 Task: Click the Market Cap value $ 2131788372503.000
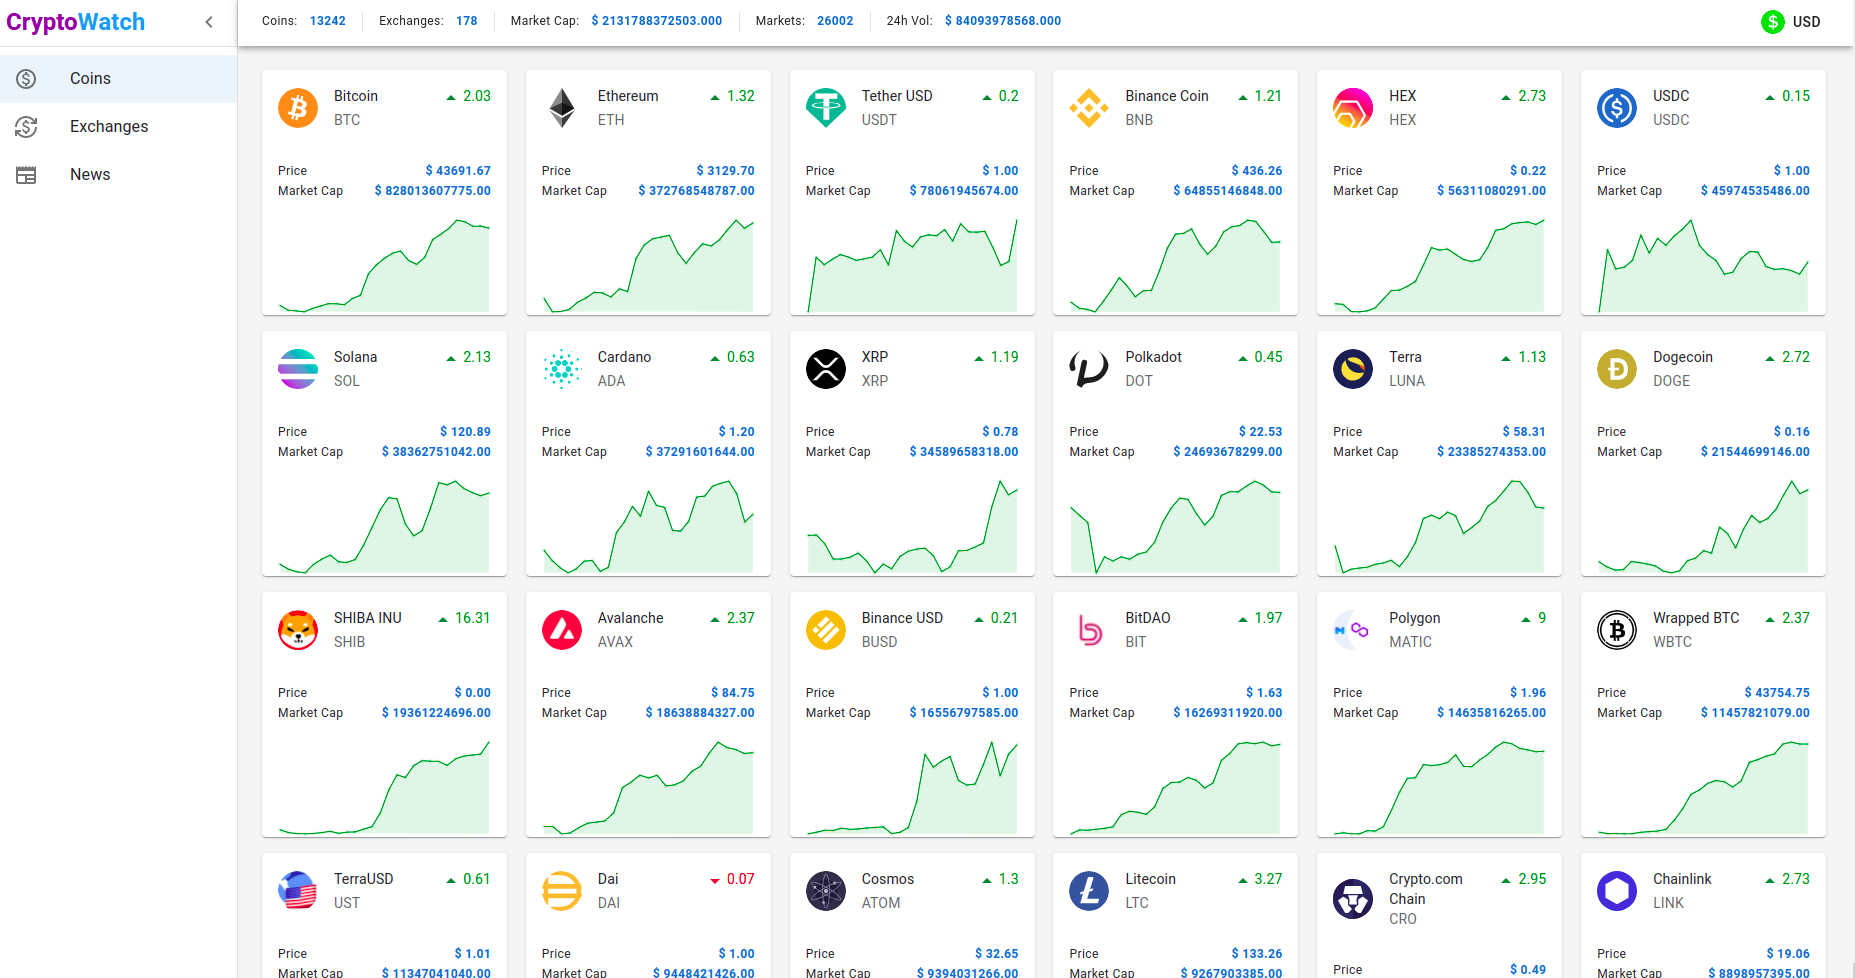(x=657, y=21)
